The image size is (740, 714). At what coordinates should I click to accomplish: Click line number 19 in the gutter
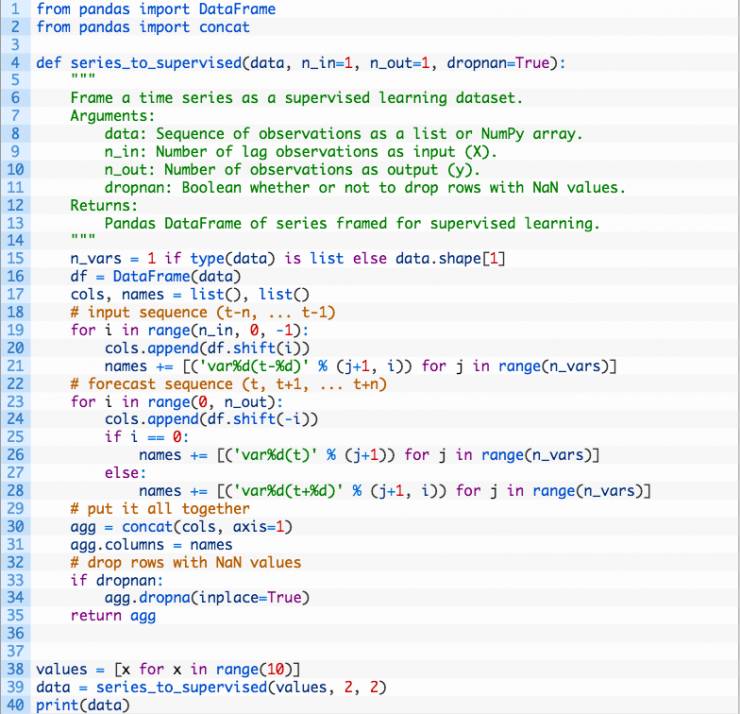(15, 330)
